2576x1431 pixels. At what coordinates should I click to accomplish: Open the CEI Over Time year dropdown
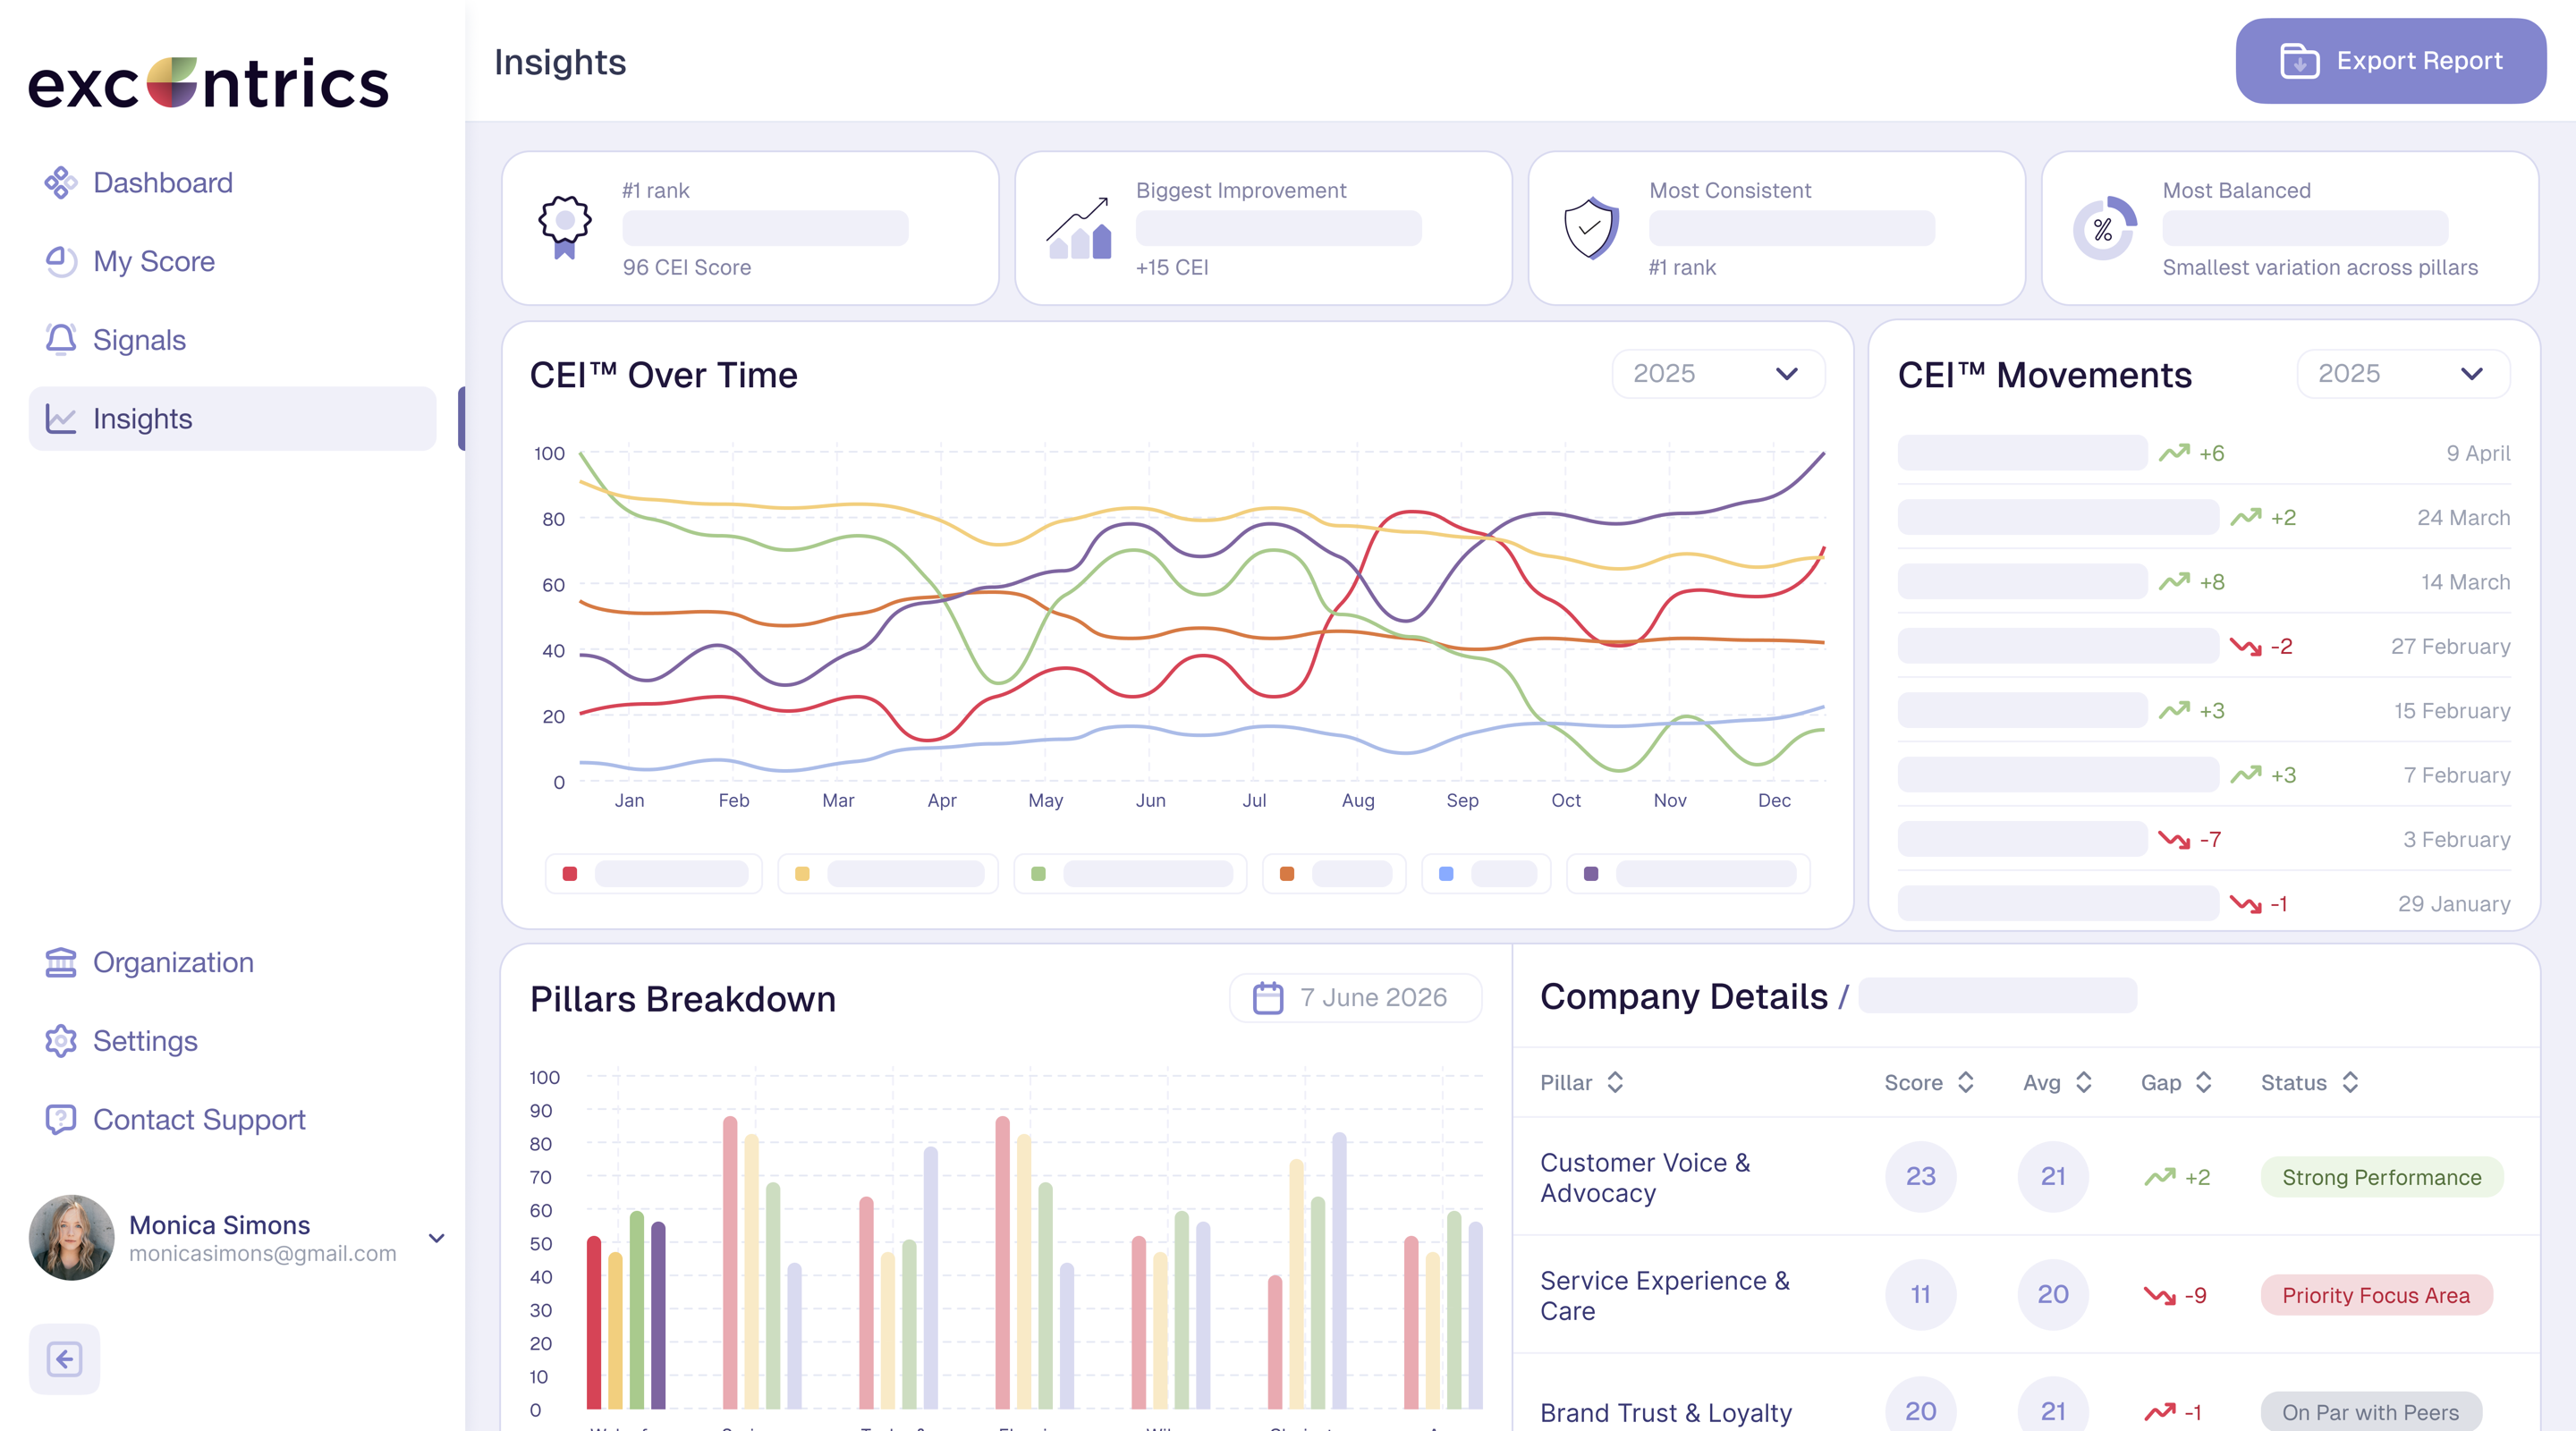coord(1718,374)
